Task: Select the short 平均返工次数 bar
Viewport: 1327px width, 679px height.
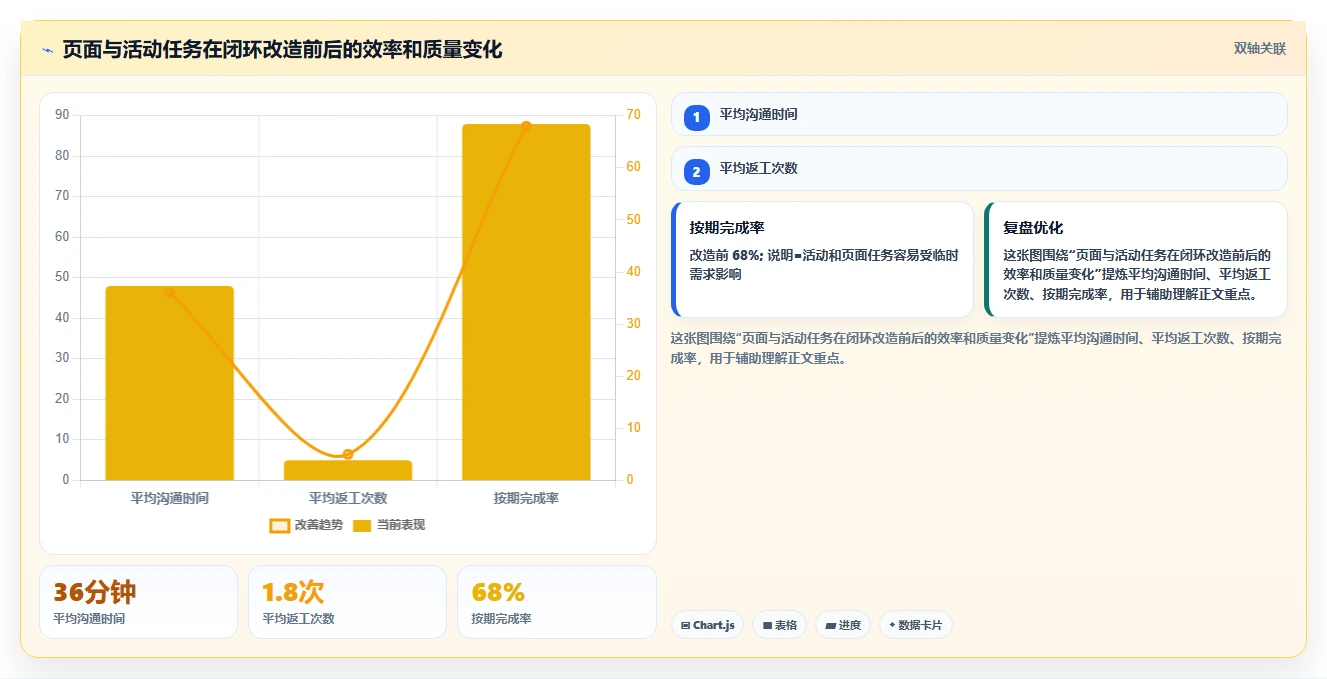Action: tap(348, 470)
